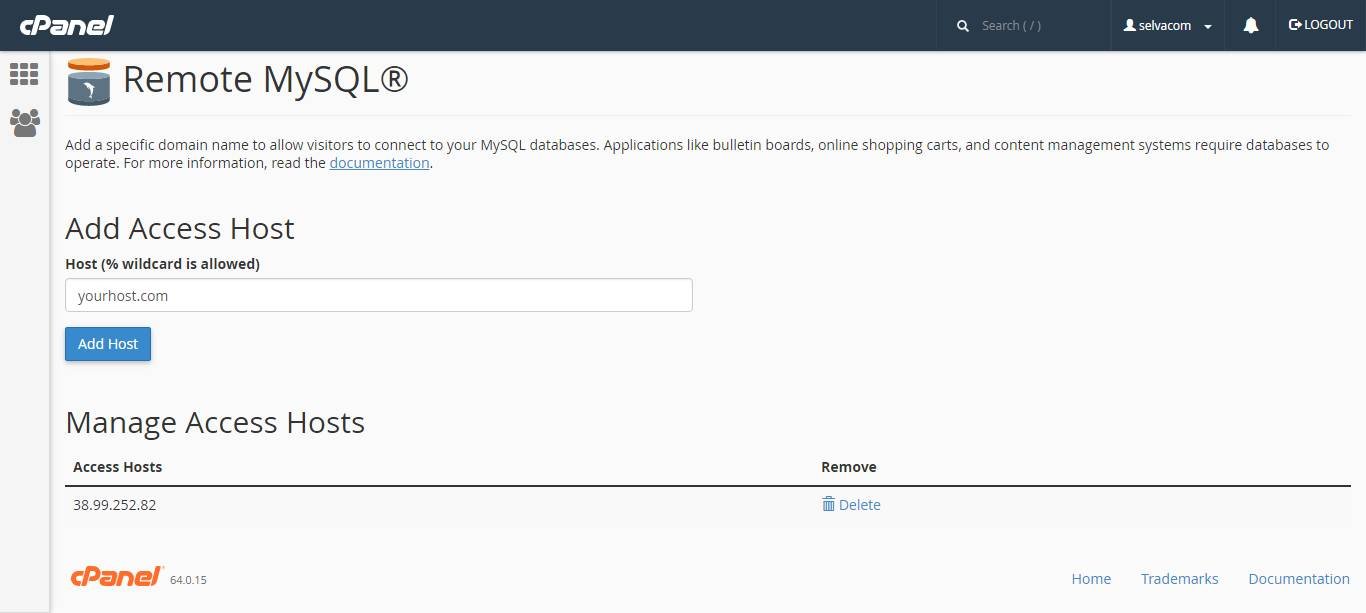Image resolution: width=1366 pixels, height=613 pixels.
Task: Click the trash icon for 38.99.252.82
Action: pos(828,504)
